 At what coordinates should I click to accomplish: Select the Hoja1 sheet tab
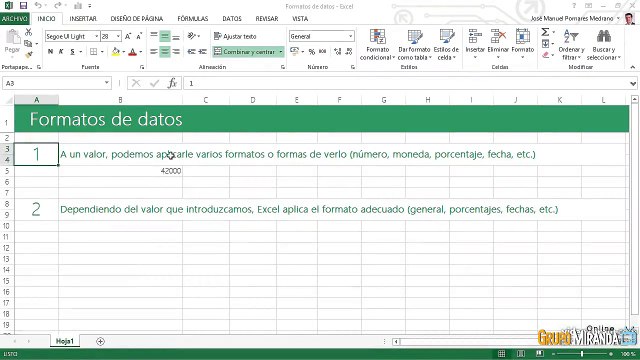coord(65,341)
